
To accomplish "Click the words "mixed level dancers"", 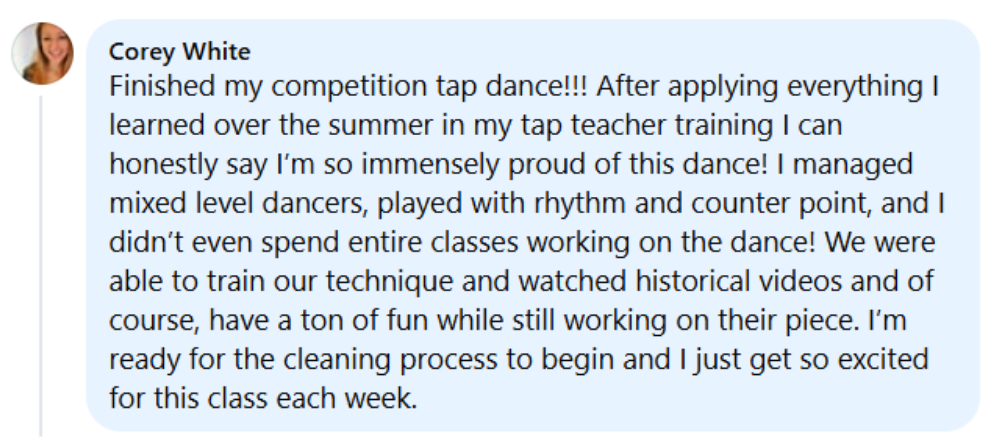I will (230, 202).
